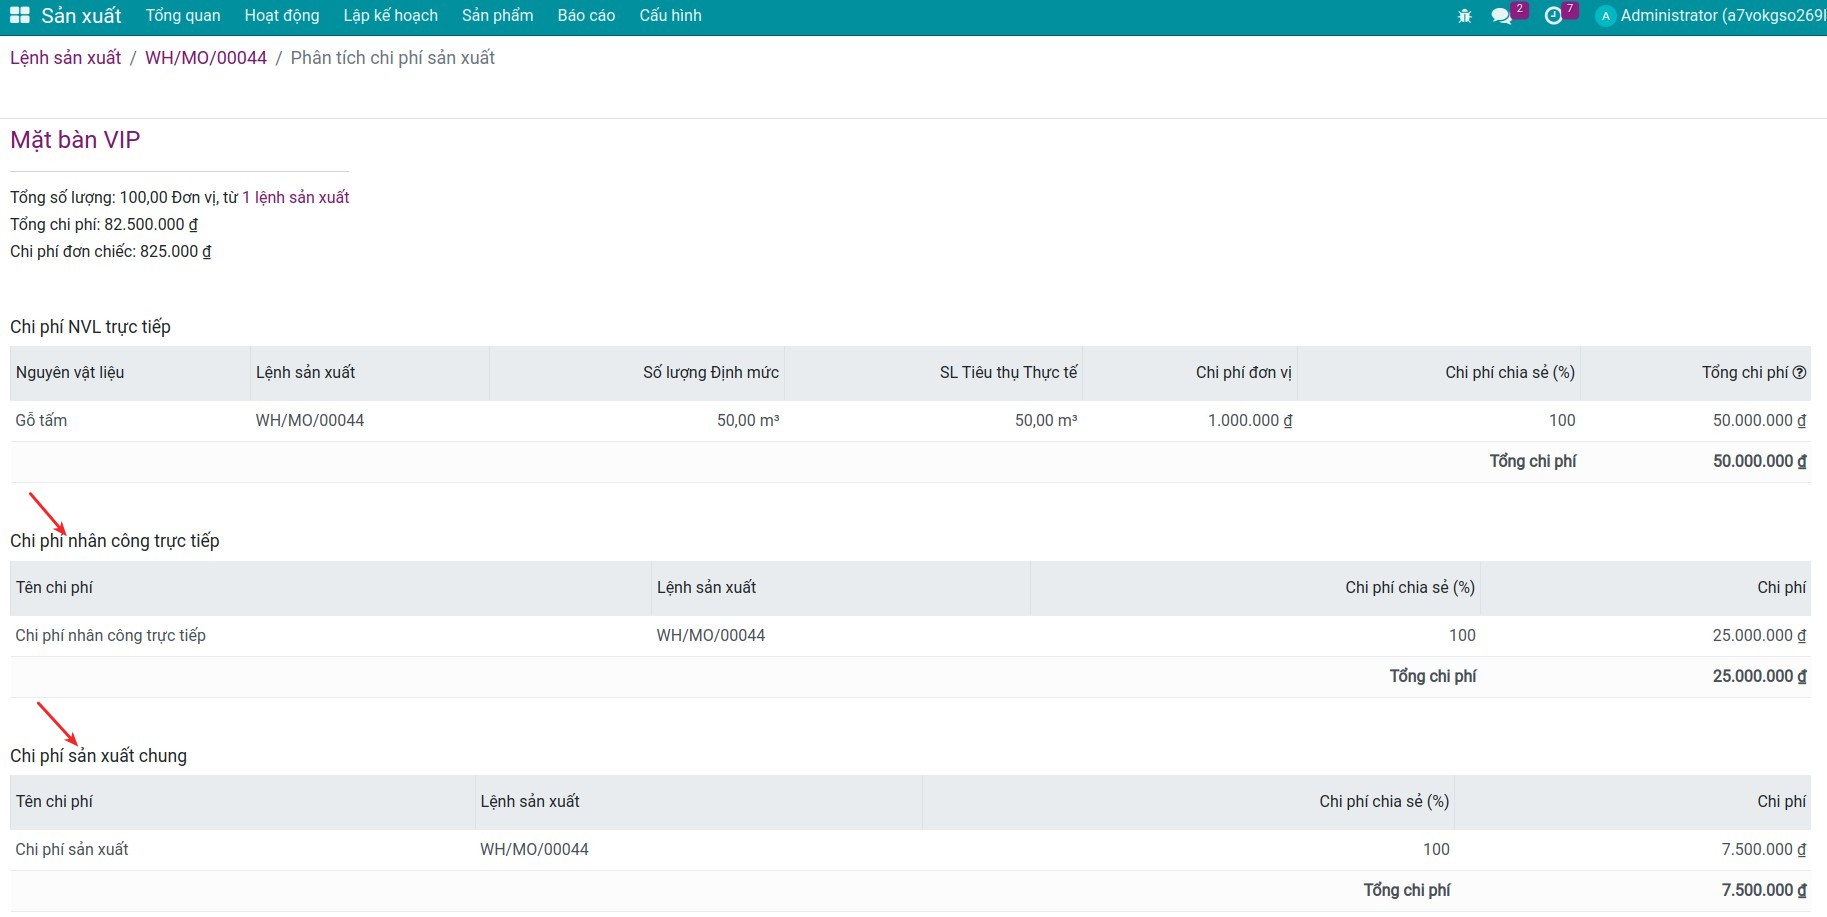Open the Lập kế hoạch menu

(391, 16)
